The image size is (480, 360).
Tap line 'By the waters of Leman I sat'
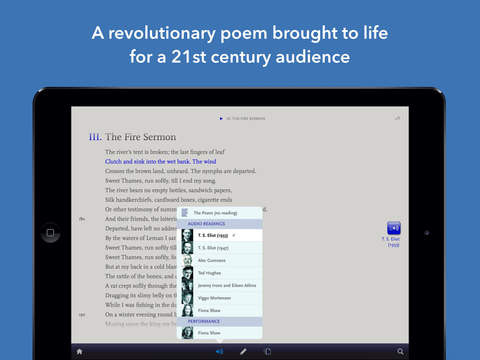140,238
